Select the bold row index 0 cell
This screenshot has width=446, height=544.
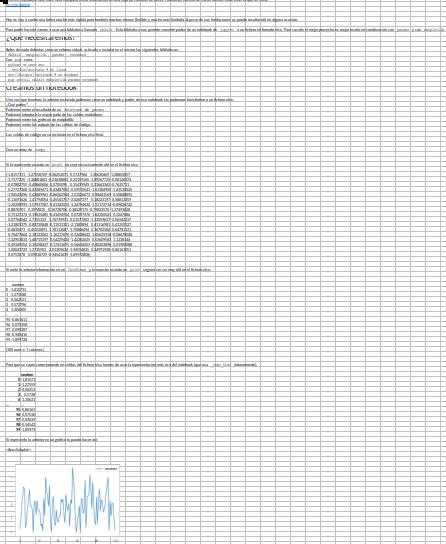pos(19,380)
